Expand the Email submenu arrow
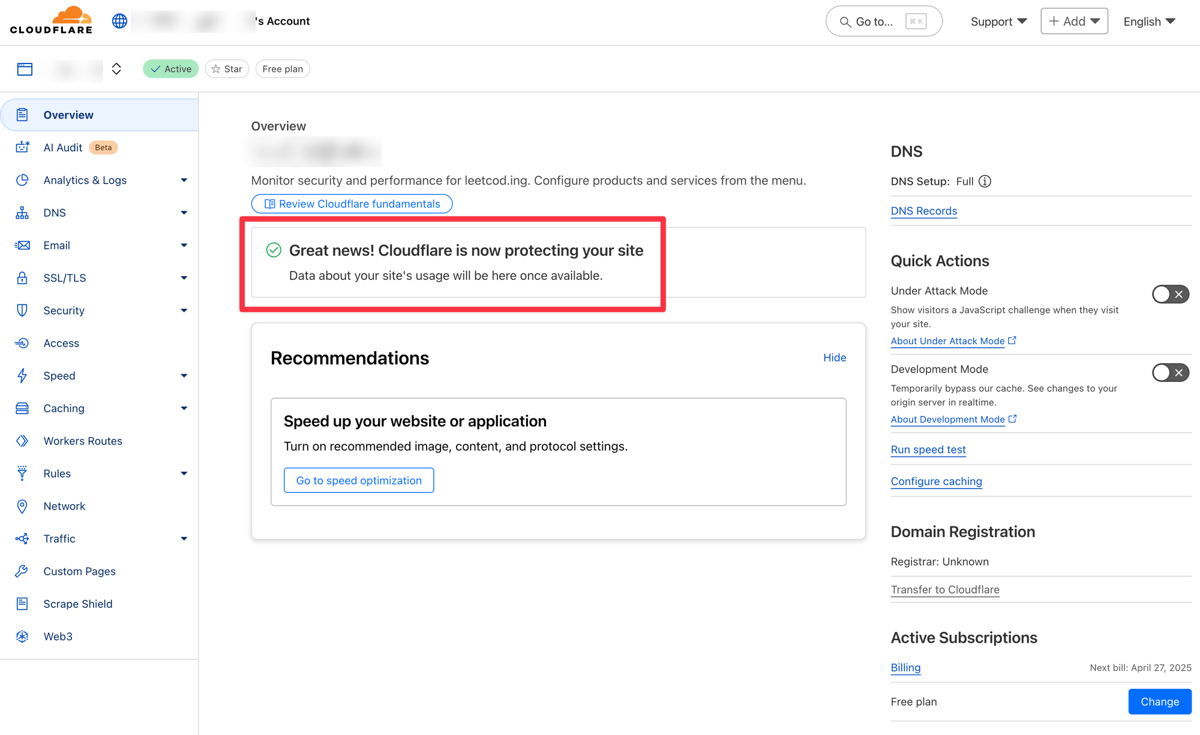 (x=184, y=245)
